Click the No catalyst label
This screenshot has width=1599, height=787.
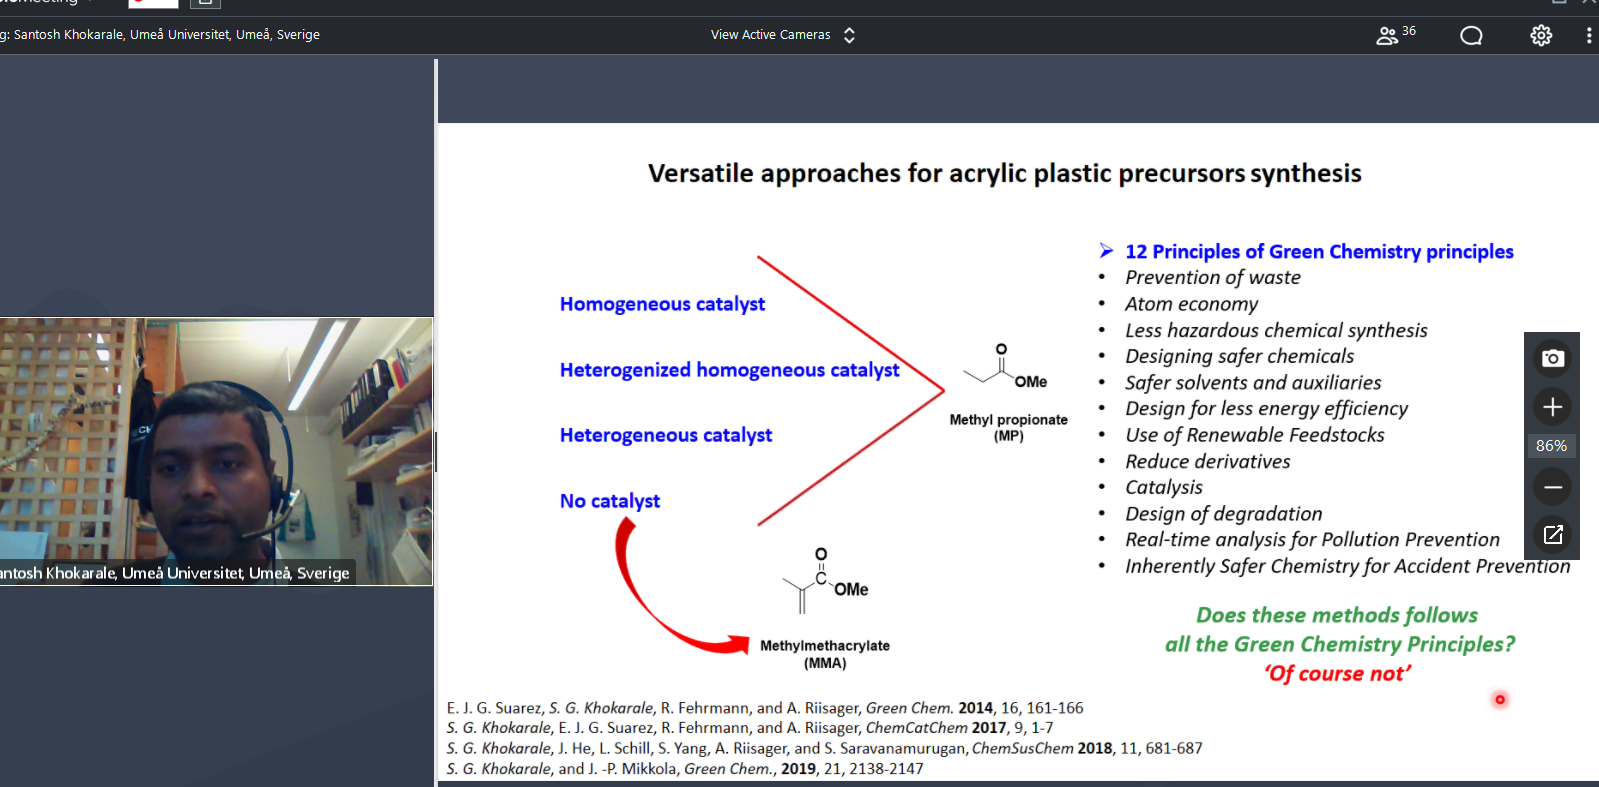610,501
